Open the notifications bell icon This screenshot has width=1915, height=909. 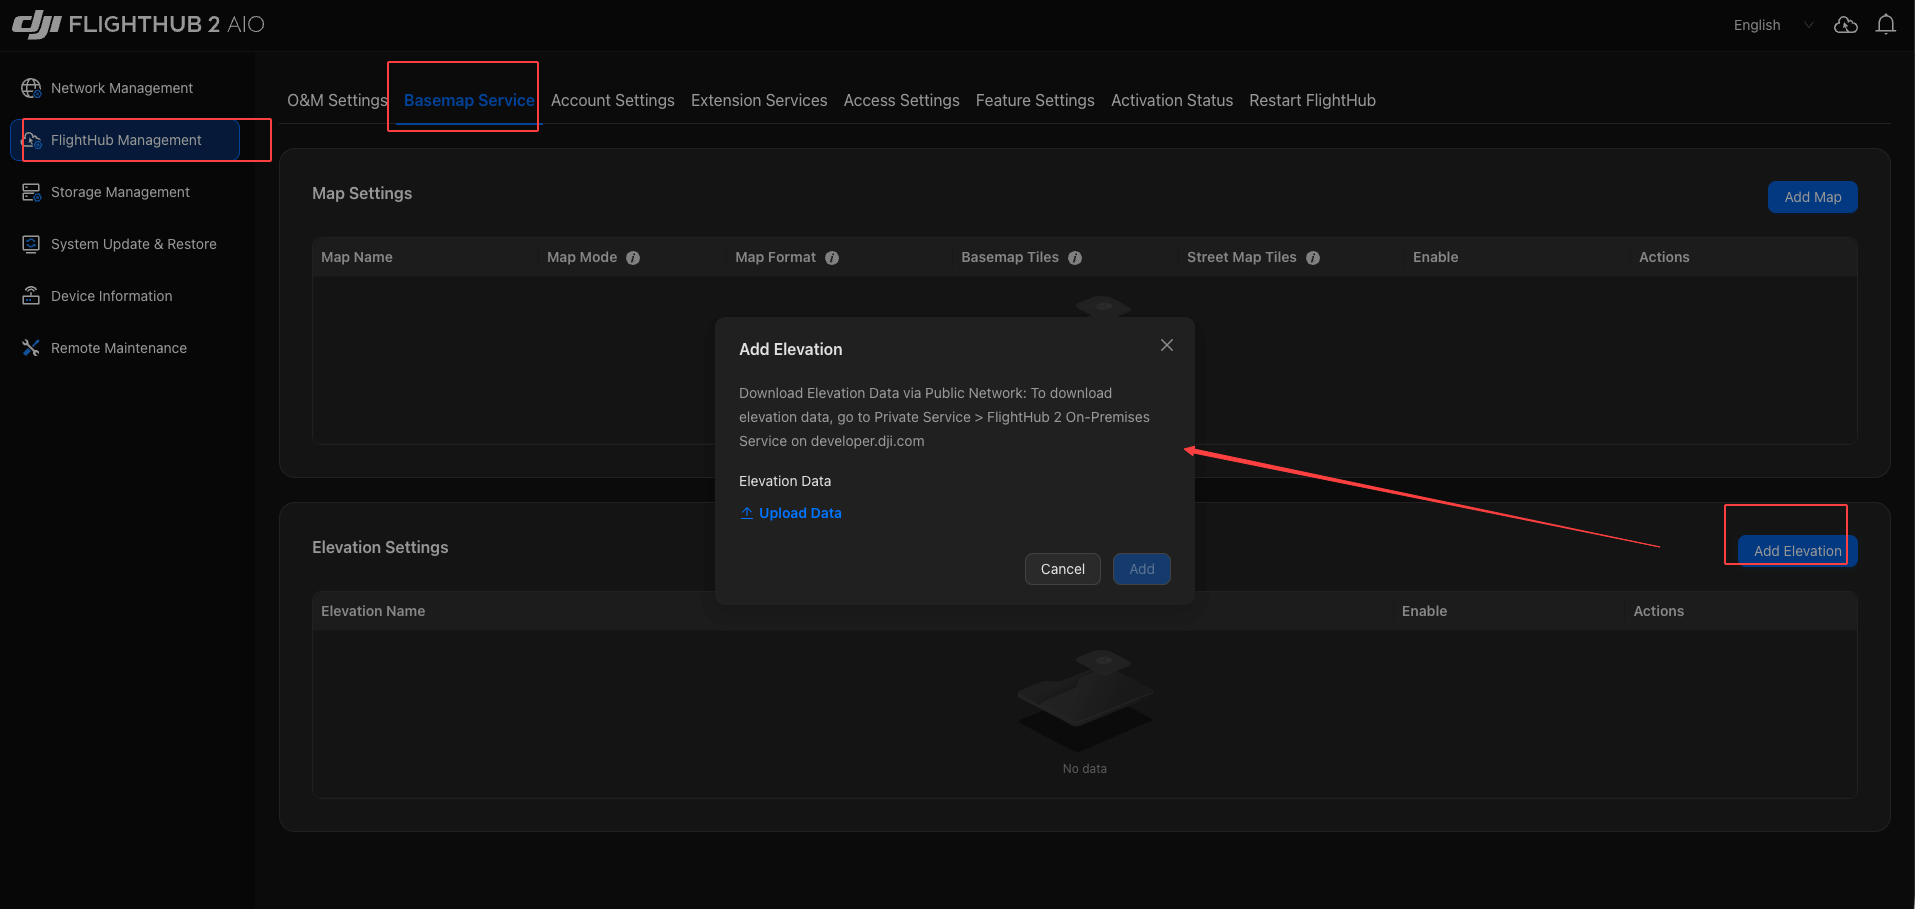click(1886, 25)
